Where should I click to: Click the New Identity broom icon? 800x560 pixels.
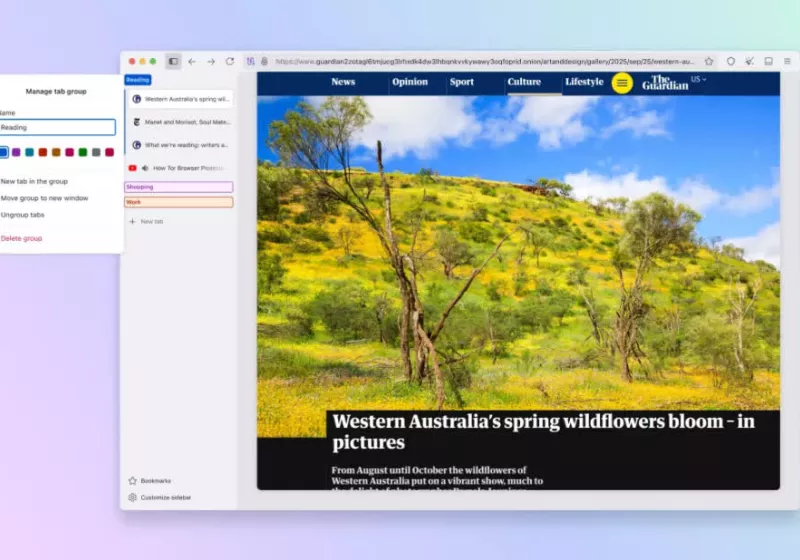pyautogui.click(x=749, y=61)
